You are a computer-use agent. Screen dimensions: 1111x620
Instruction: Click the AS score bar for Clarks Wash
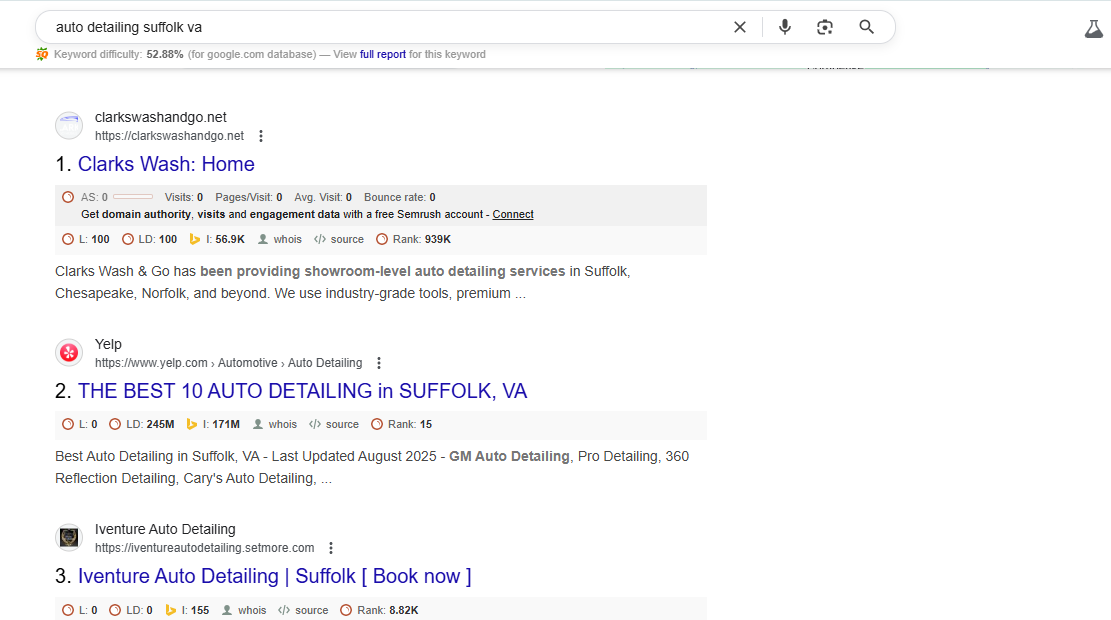click(133, 197)
